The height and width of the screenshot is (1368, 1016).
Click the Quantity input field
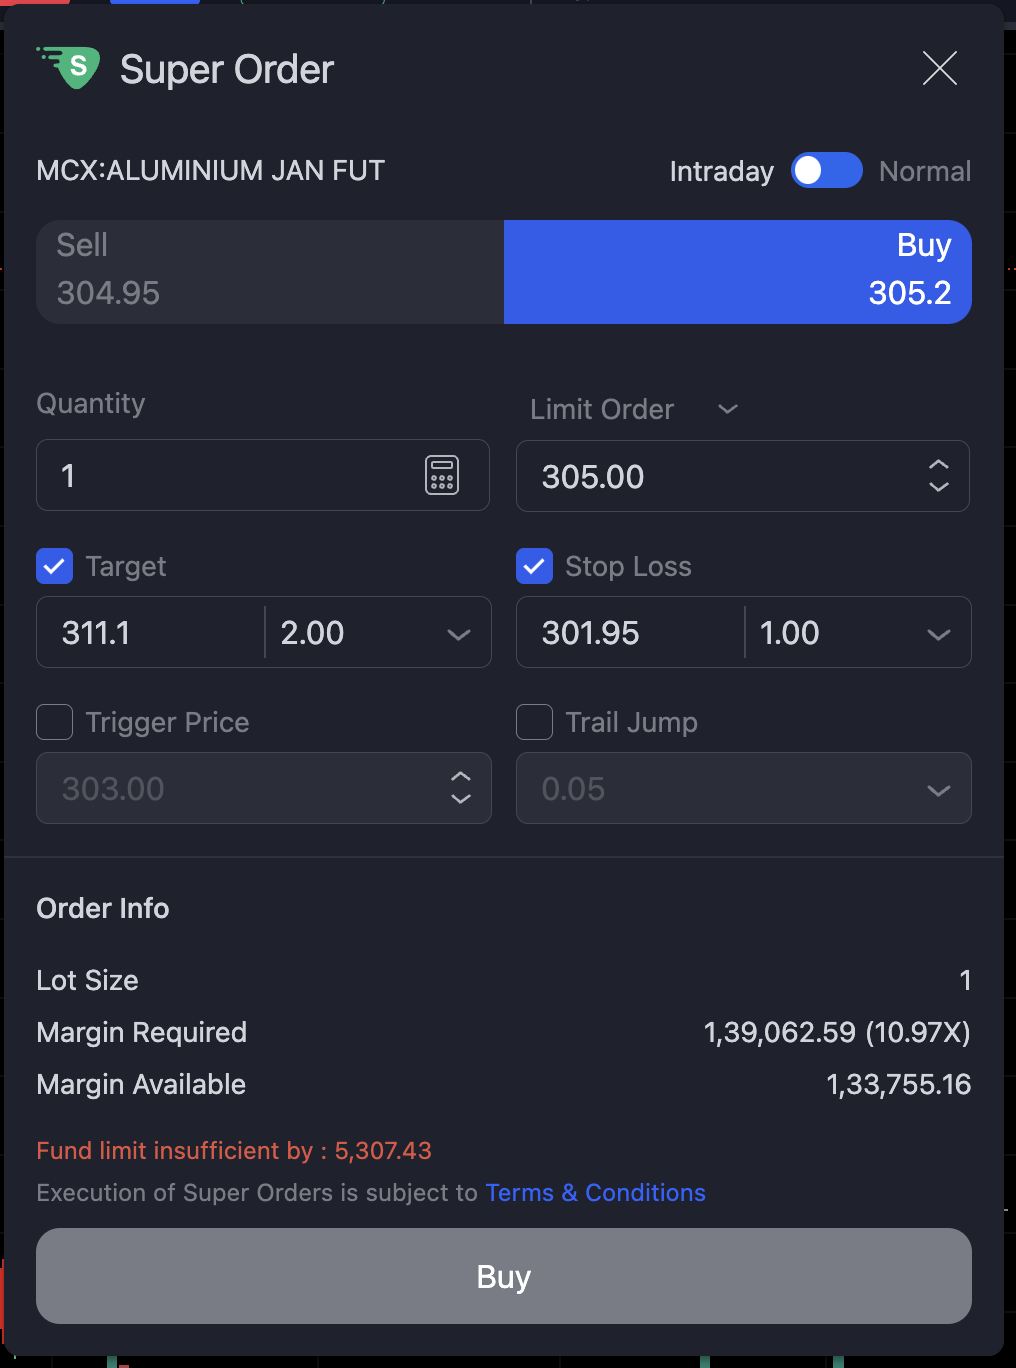pyautogui.click(x=230, y=475)
